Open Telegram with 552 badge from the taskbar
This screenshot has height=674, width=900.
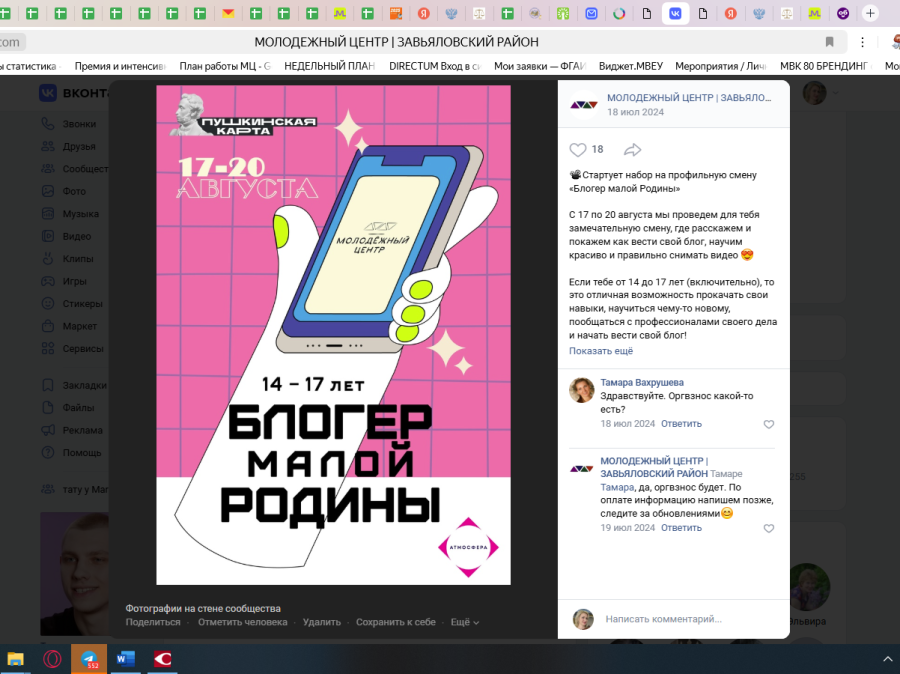[x=89, y=659]
